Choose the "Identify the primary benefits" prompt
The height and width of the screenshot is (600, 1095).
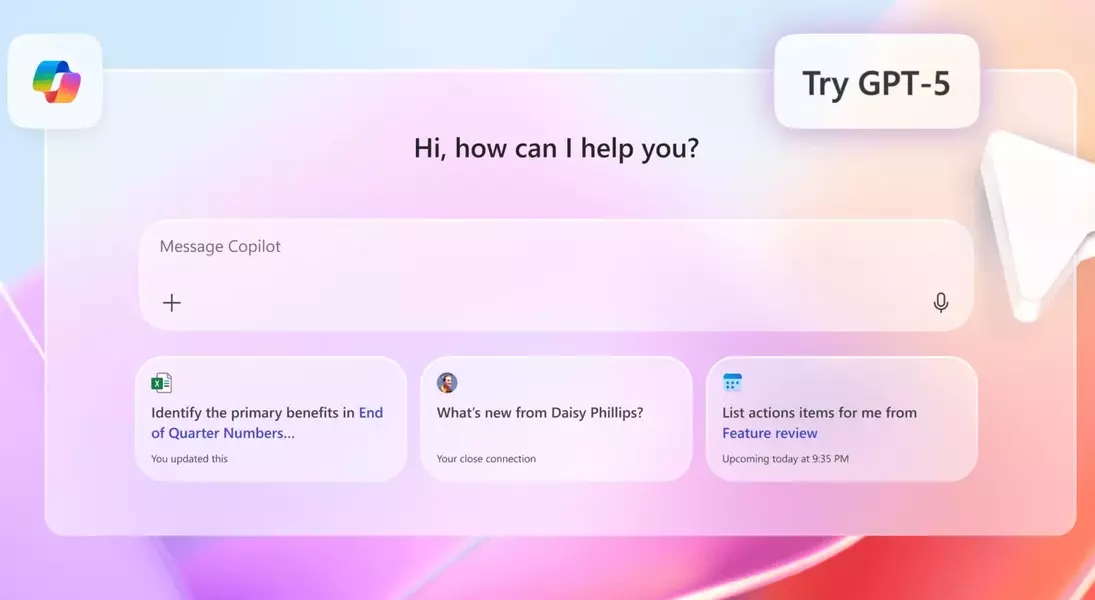(x=253, y=412)
